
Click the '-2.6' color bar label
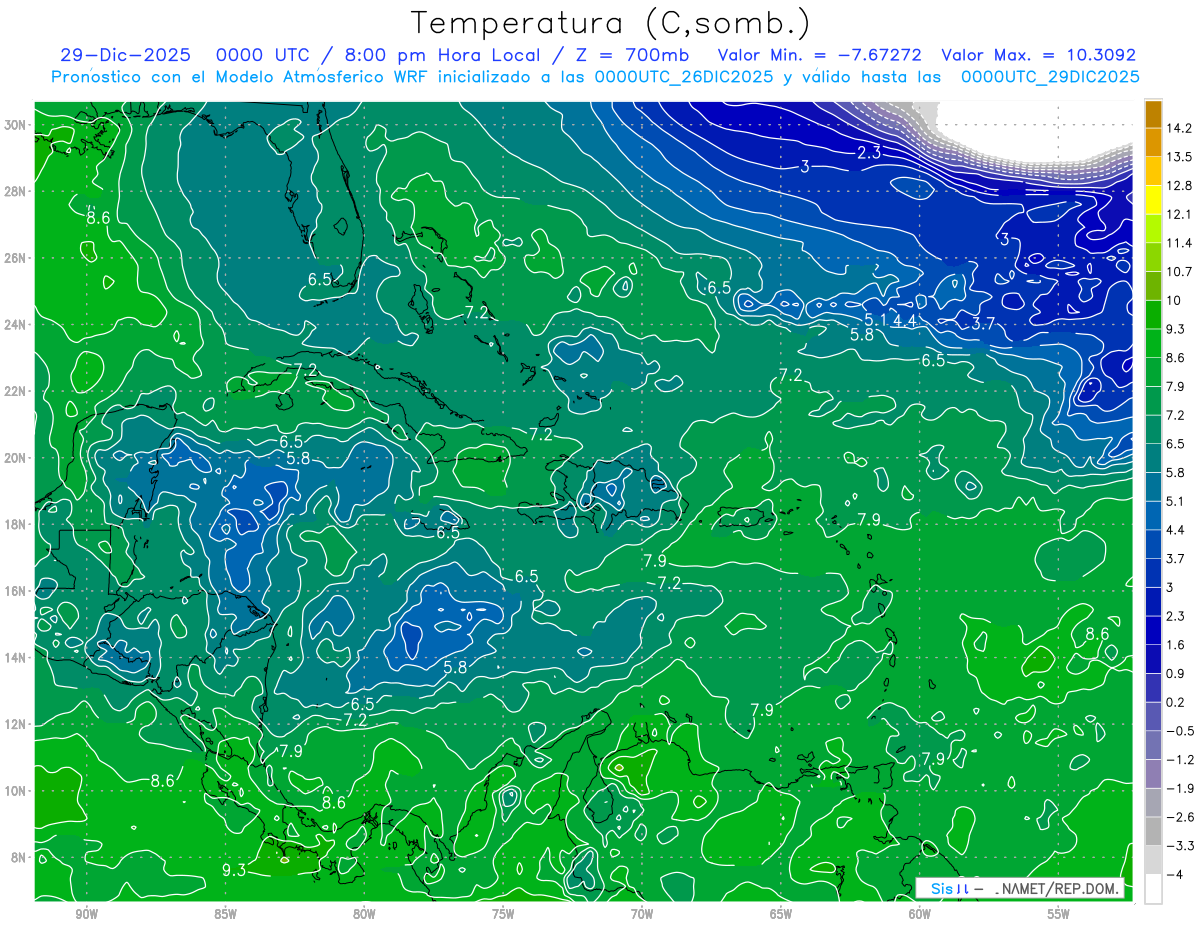pyautogui.click(x=1179, y=817)
